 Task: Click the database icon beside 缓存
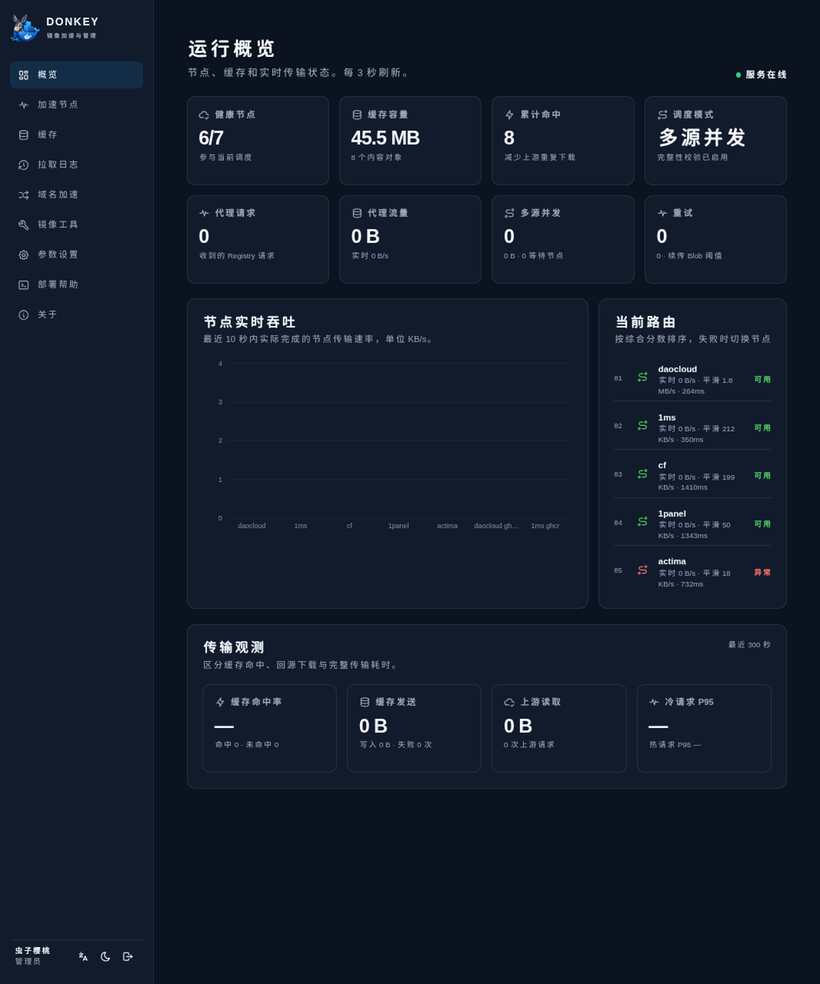pos(23,135)
